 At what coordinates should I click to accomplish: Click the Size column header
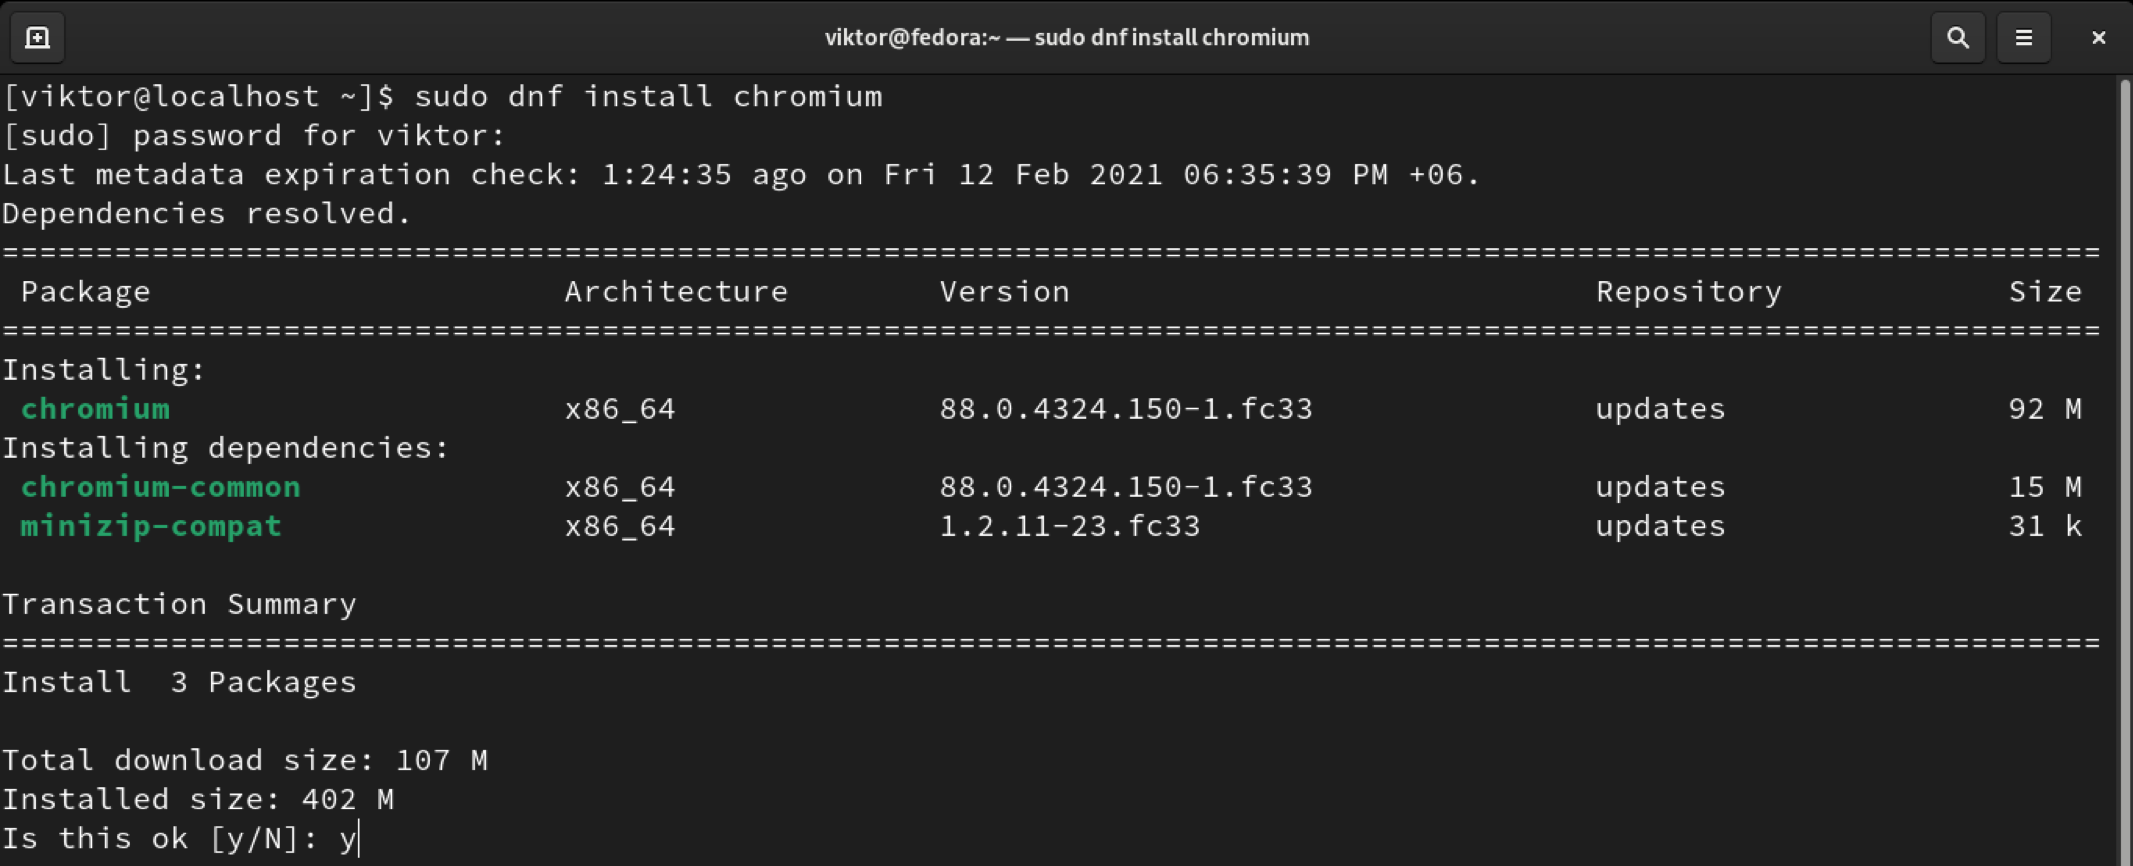2045,292
